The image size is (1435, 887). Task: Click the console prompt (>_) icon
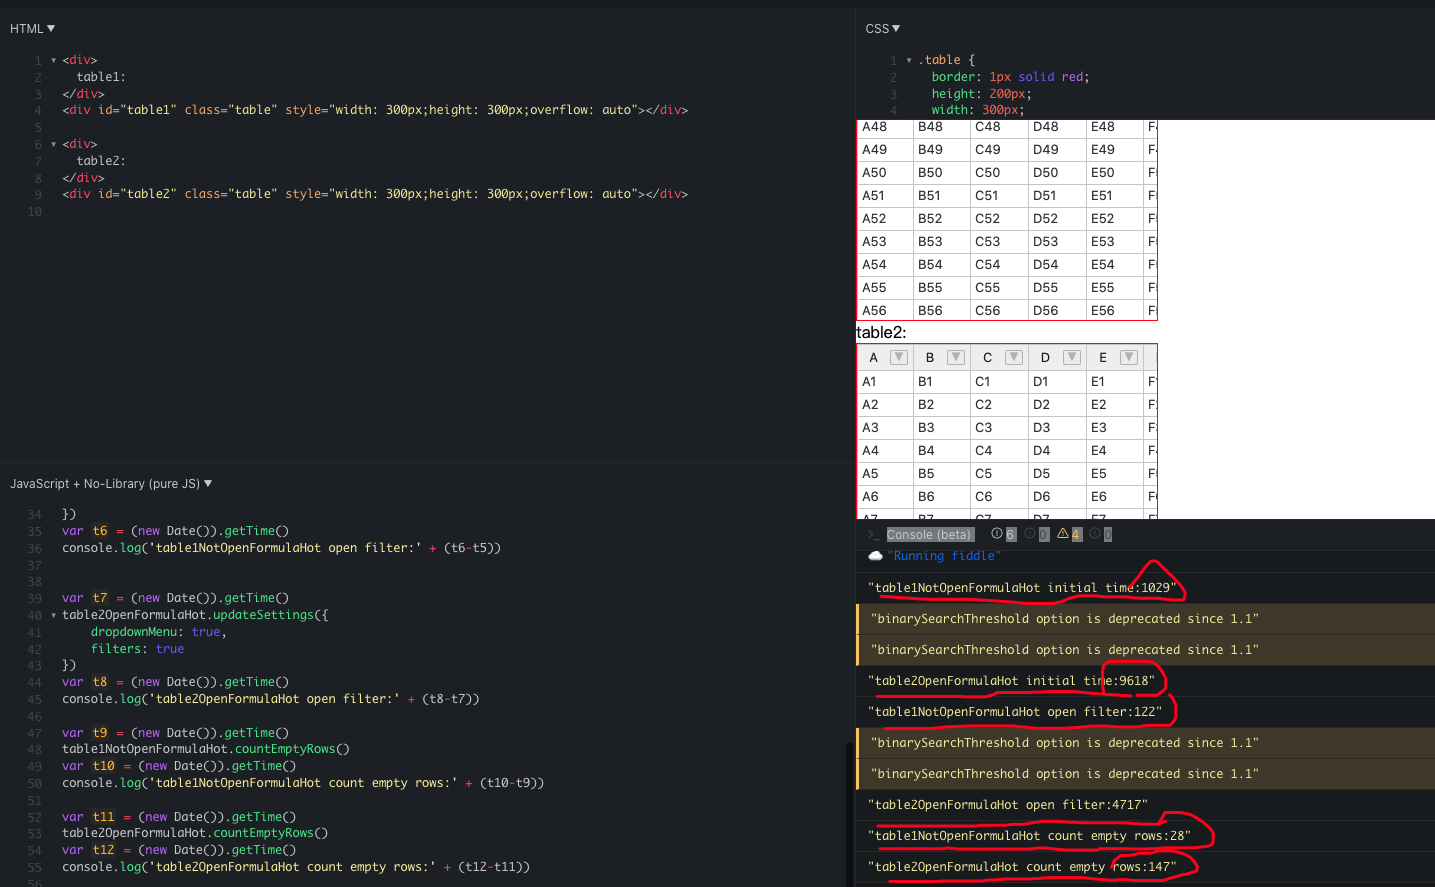(x=873, y=533)
